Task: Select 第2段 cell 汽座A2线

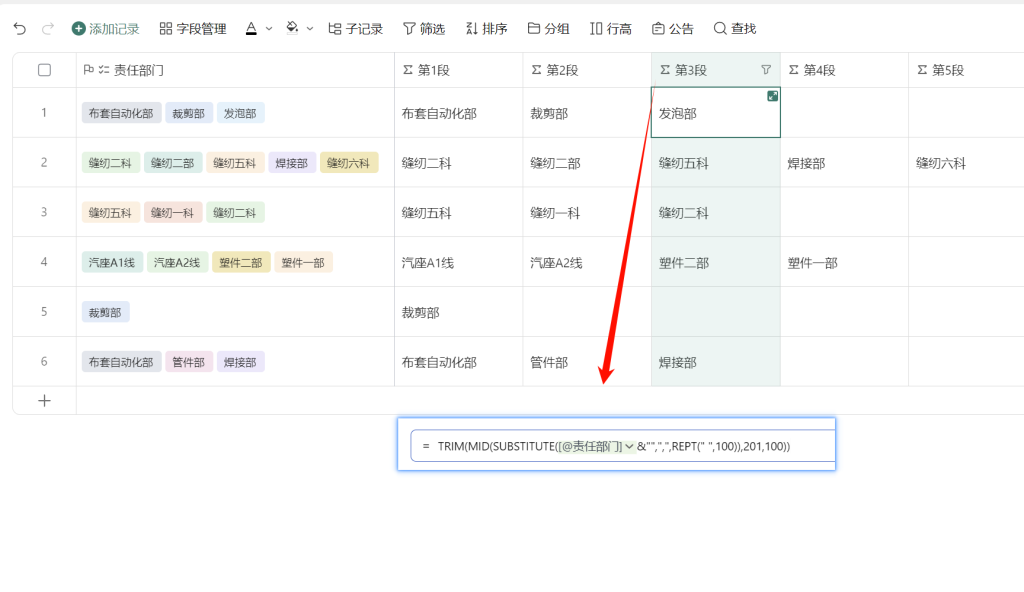Action: (587, 263)
